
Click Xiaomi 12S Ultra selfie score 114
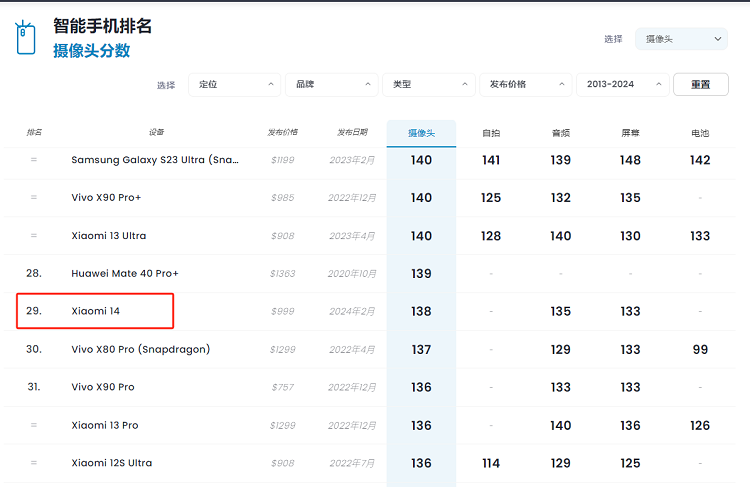point(491,464)
